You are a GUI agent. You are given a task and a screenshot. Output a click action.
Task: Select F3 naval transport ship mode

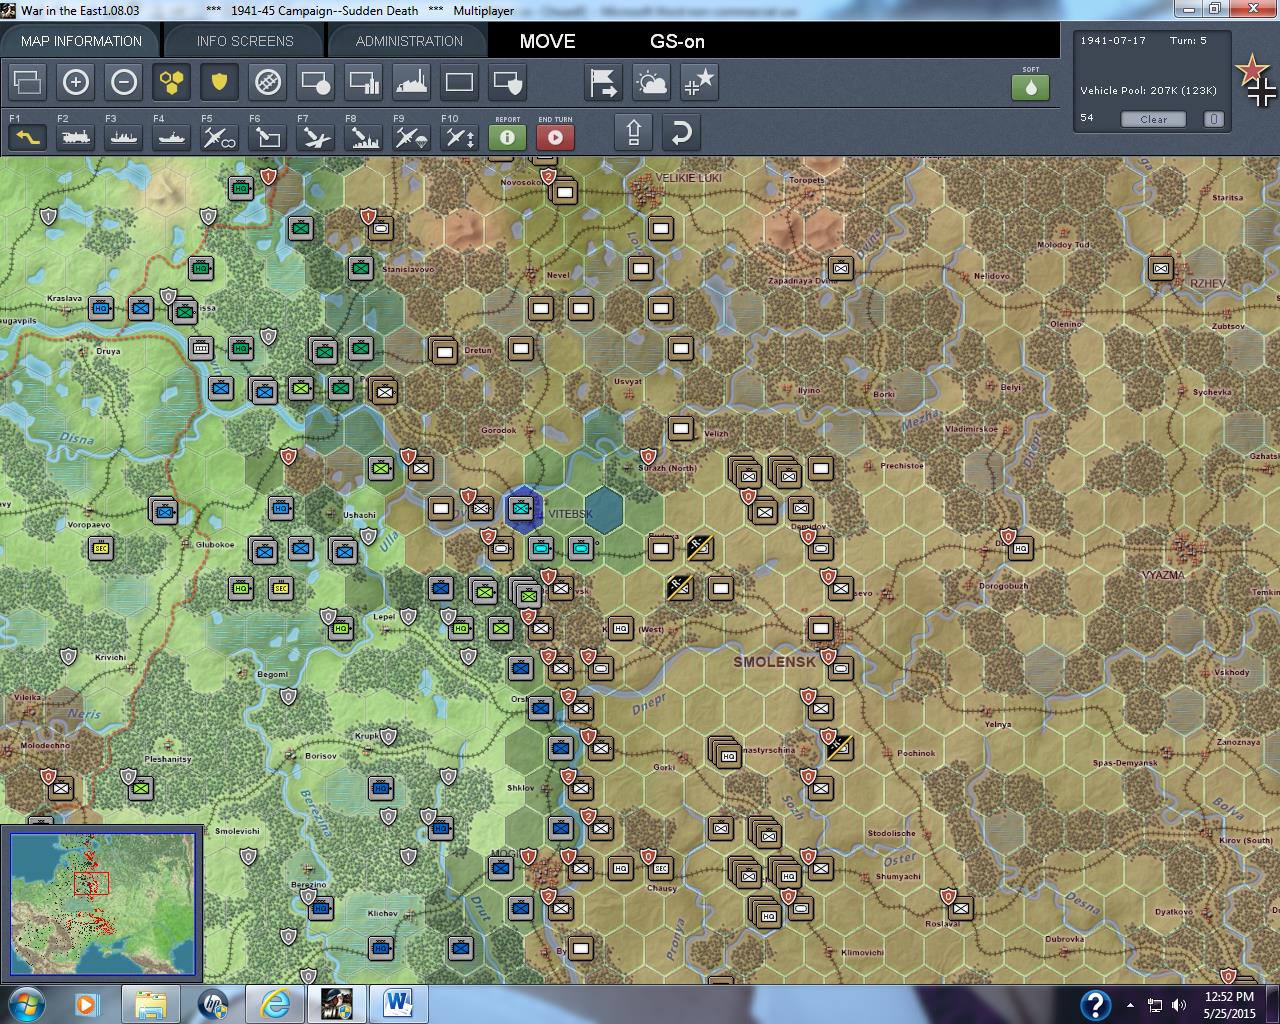point(124,136)
